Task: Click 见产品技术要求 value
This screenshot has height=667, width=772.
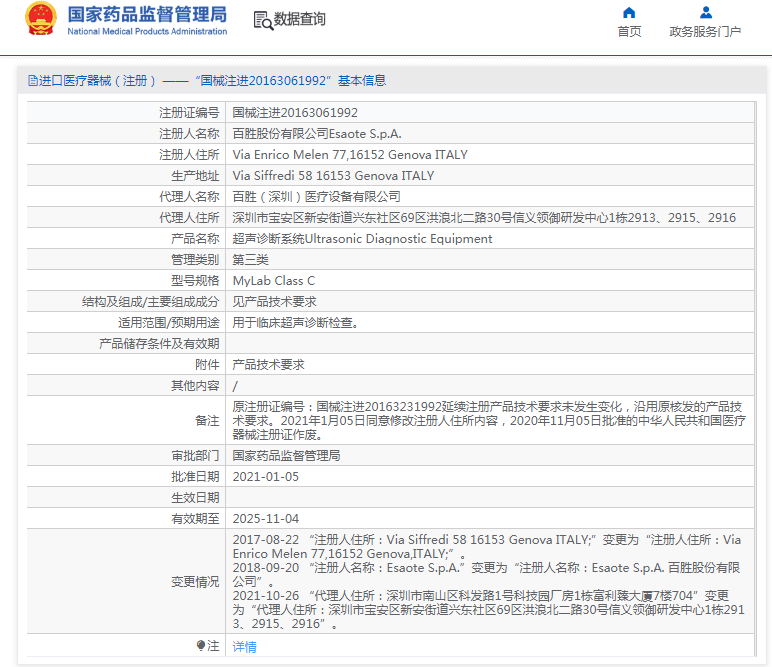Action: pyautogui.click(x=274, y=302)
